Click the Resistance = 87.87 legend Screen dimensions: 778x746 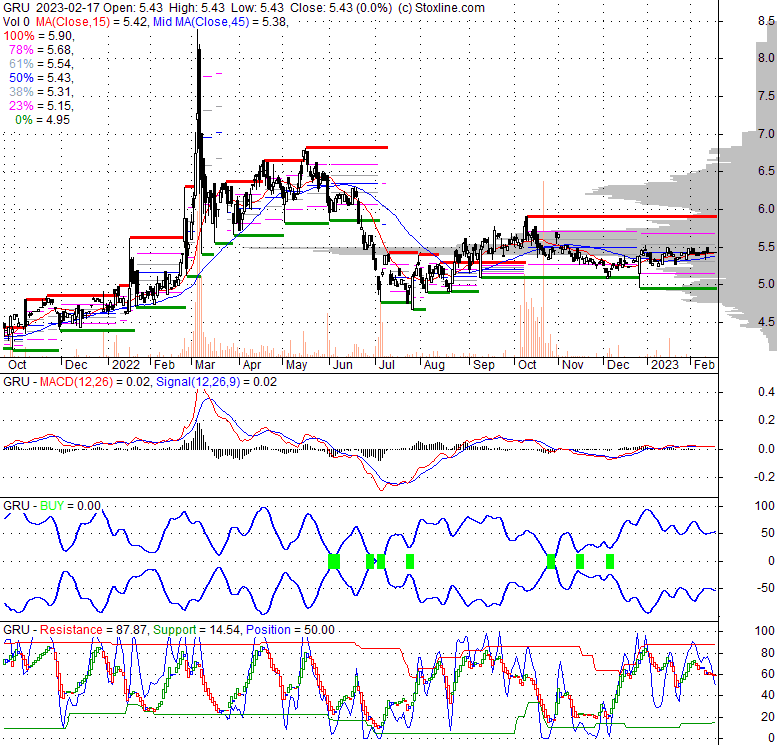93,629
